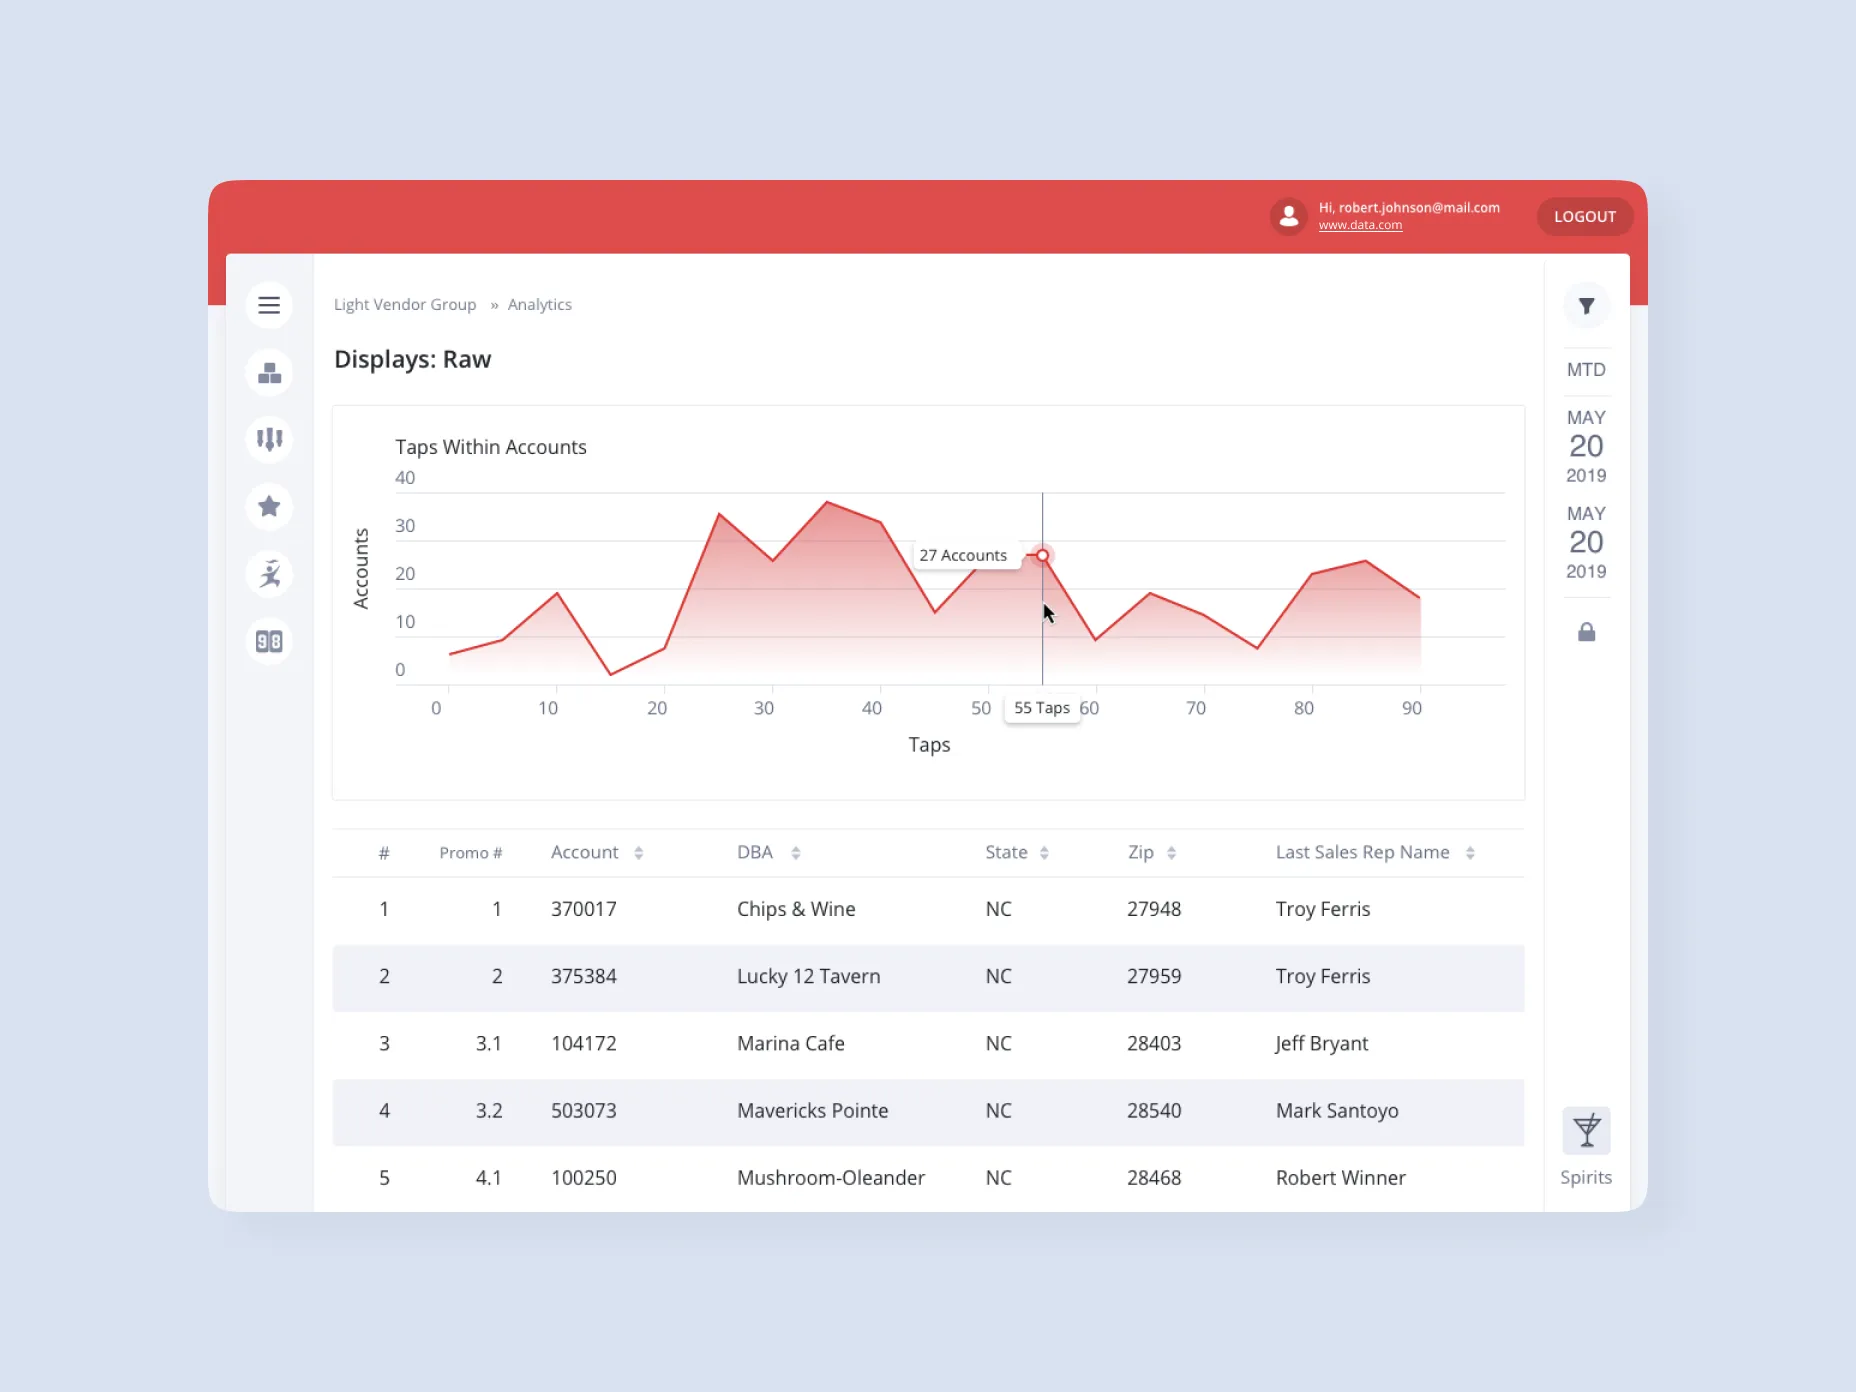The height and width of the screenshot is (1392, 1856).
Task: Click the 98 counter sidebar icon
Action: [269, 641]
